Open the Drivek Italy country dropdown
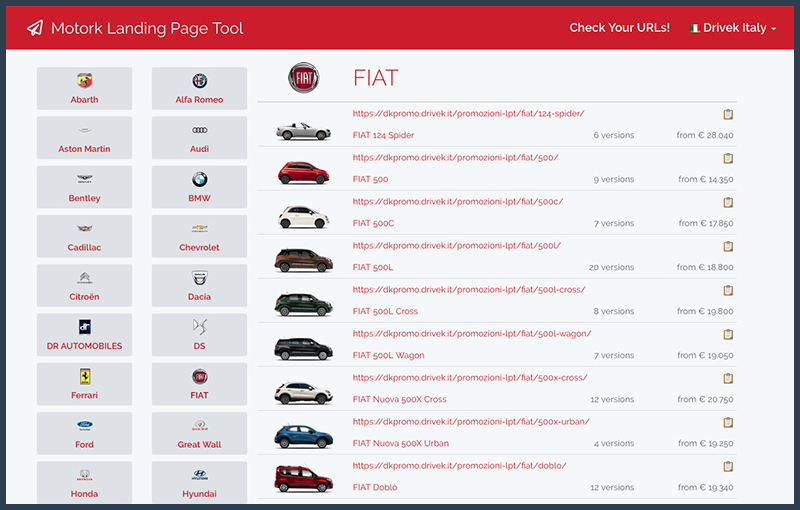800x510 pixels. pos(733,28)
